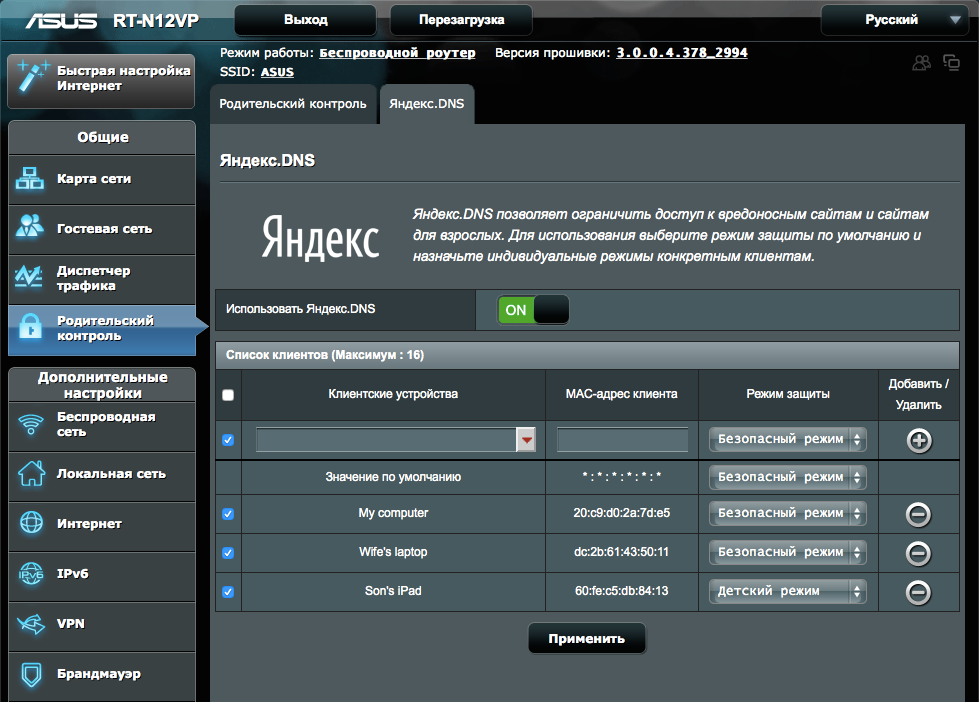Open Карта сети label in sidebar

(94, 179)
